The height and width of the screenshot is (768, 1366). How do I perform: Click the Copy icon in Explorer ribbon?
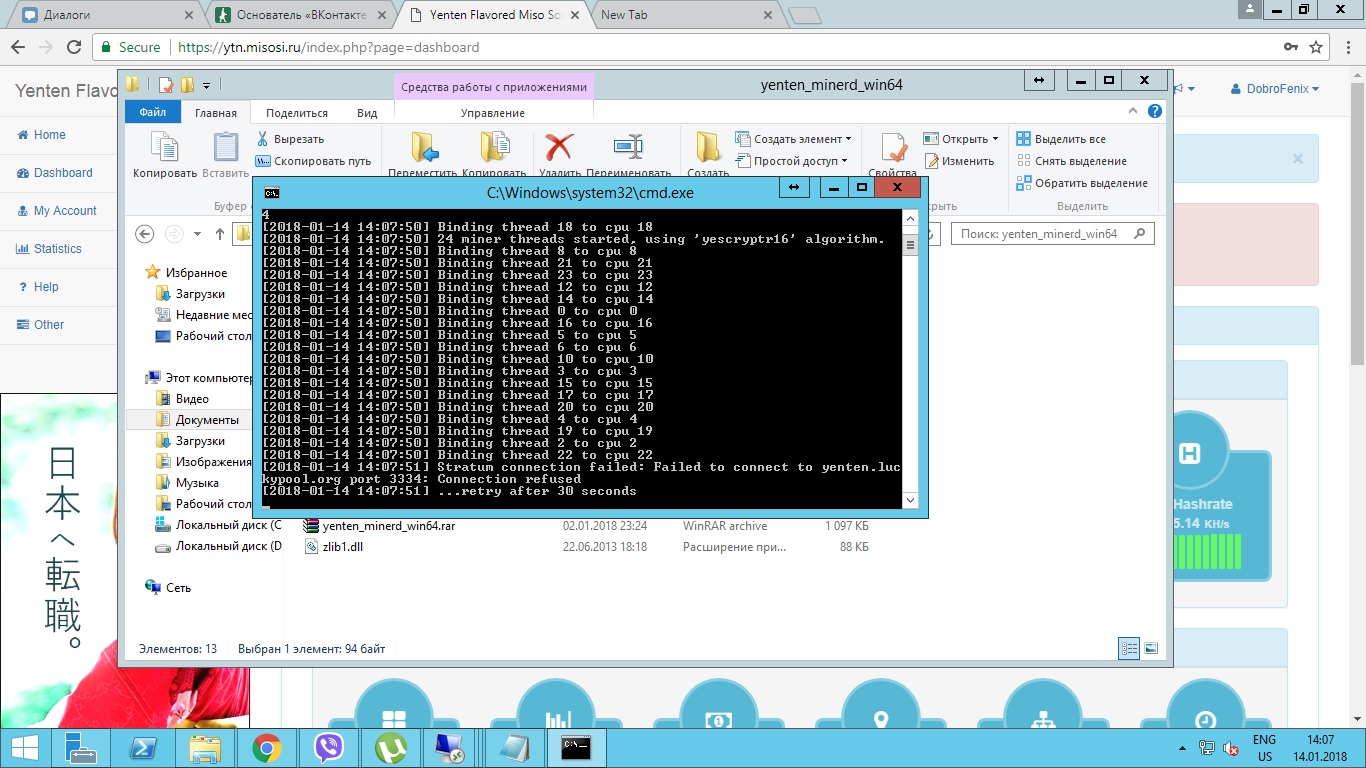[164, 148]
